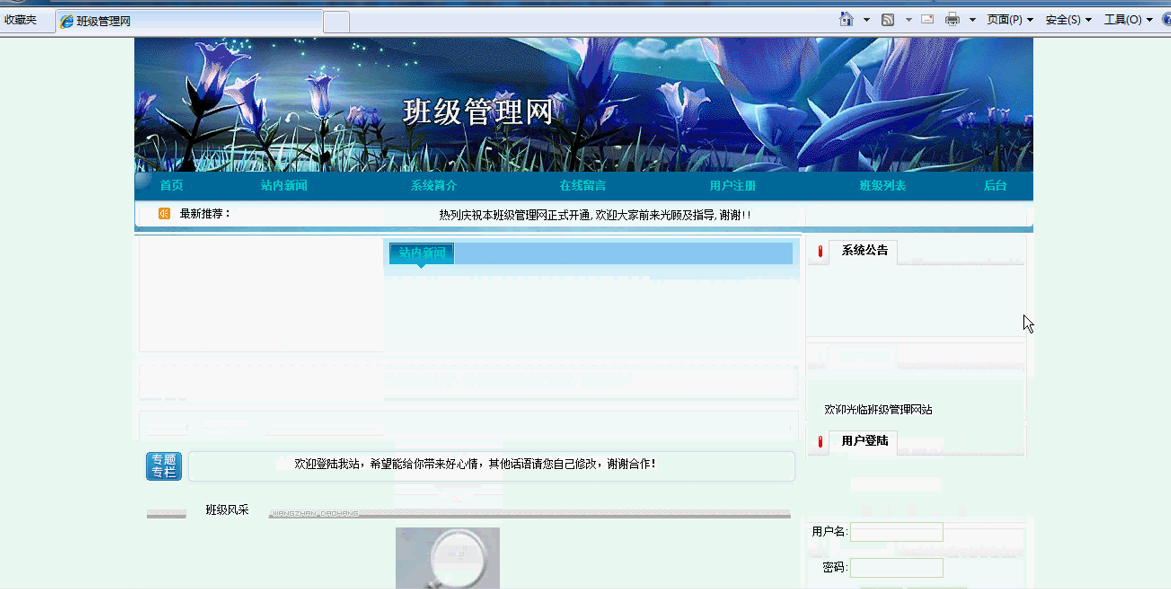Open the 安全(S) menu
Viewport: 1171px width, 589px height.
pyautogui.click(x=1069, y=20)
